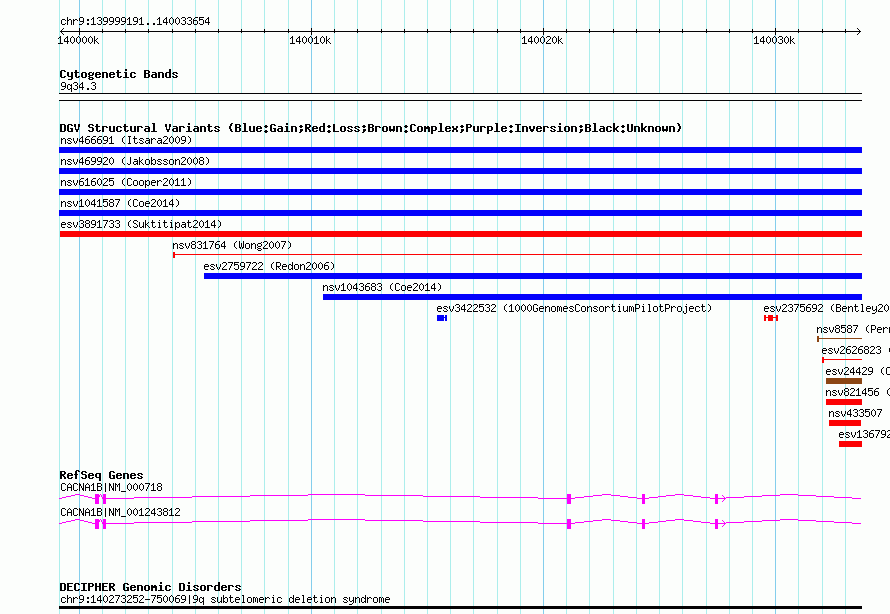Open the nsv469920 (Jakobsson2008) variant label
890x614 pixels.
[135, 161]
